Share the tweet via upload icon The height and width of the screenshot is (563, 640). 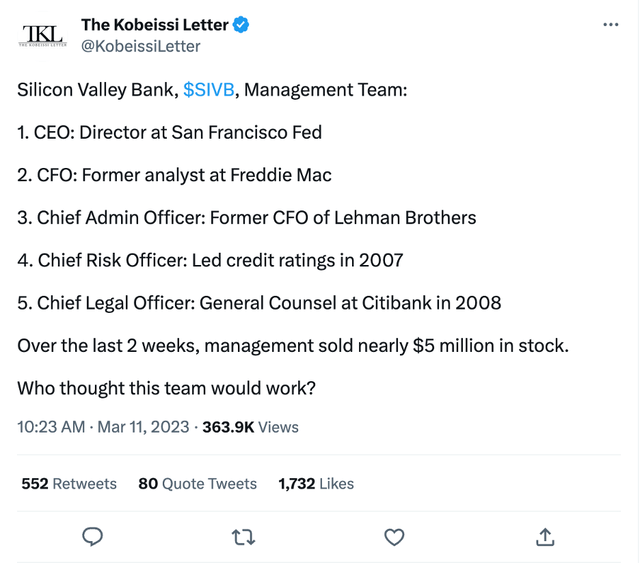(x=545, y=537)
